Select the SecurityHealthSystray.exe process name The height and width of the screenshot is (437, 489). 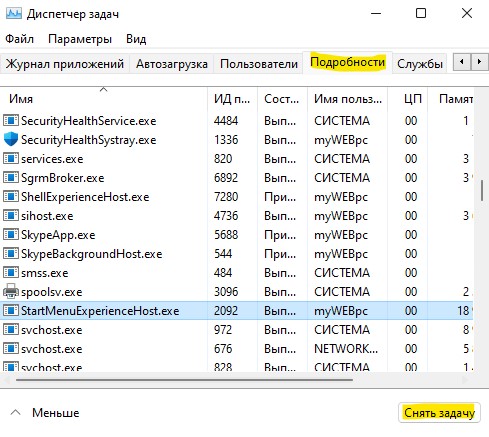[89, 140]
